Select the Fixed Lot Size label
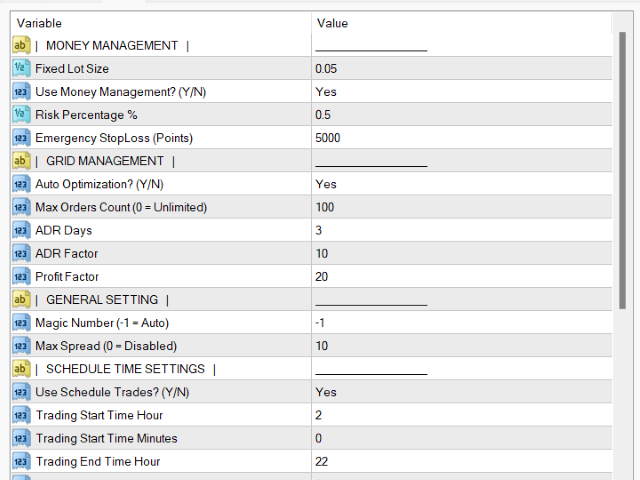 pyautogui.click(x=72, y=69)
